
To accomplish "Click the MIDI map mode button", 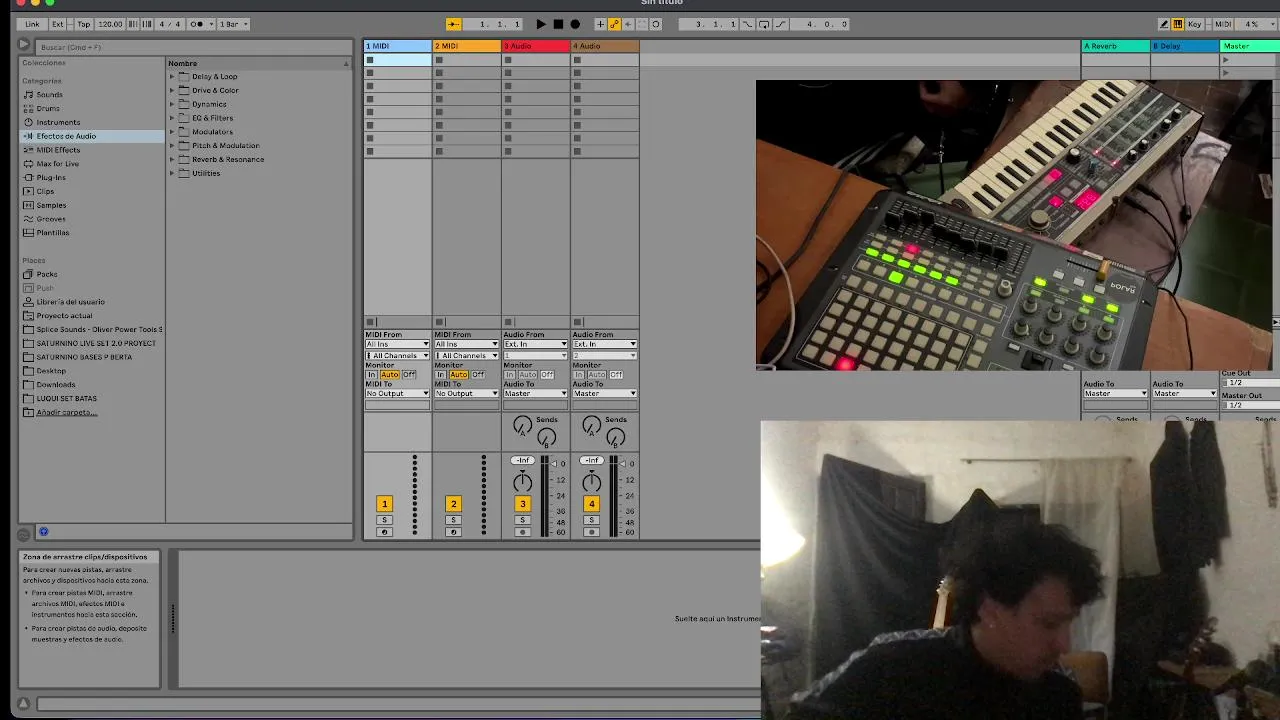I will click(1223, 24).
